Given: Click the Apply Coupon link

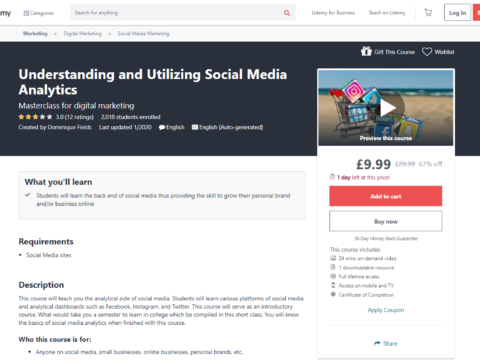Looking at the screenshot, I should point(386,310).
